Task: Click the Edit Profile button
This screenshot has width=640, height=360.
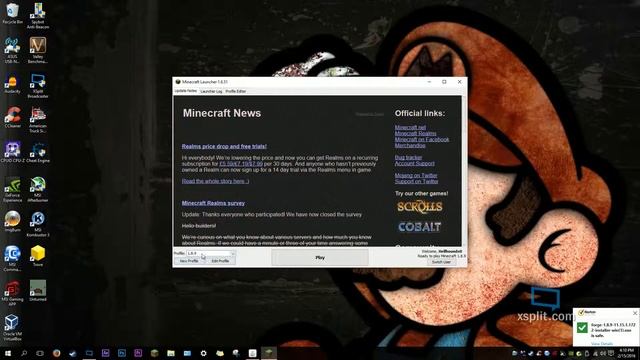Action: click(220, 261)
